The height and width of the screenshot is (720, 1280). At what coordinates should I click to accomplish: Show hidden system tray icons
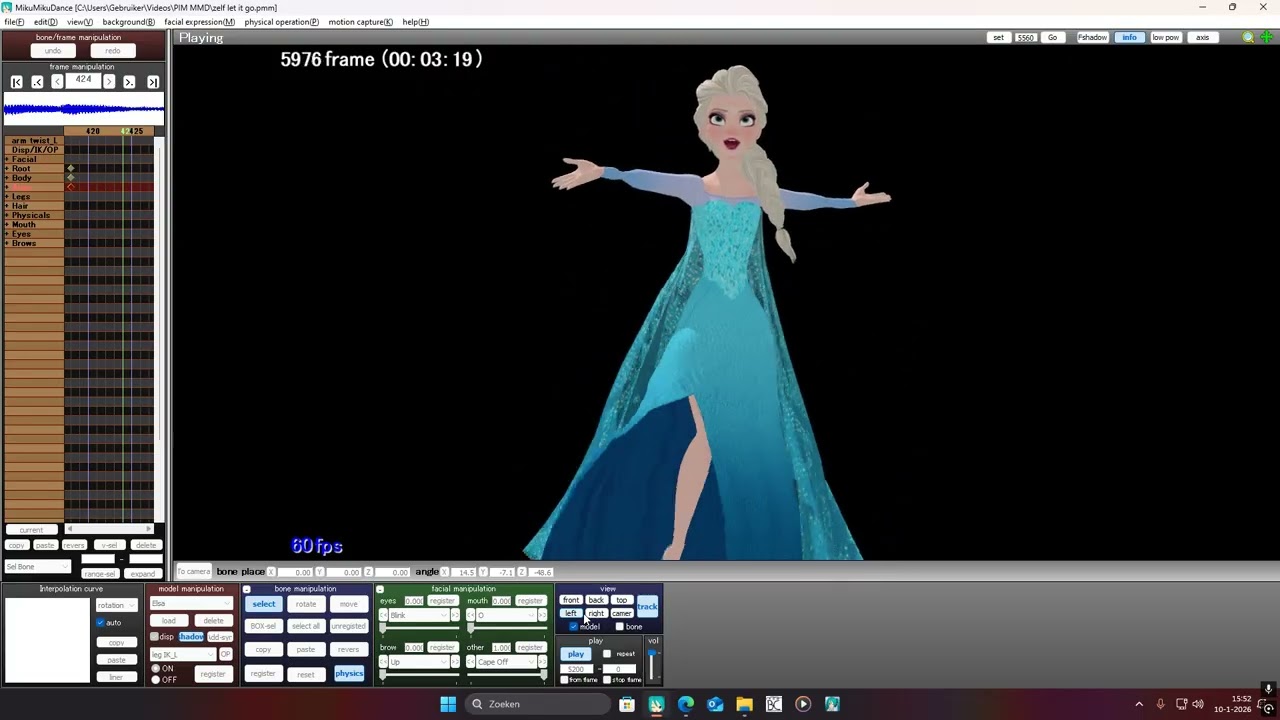(1139, 704)
